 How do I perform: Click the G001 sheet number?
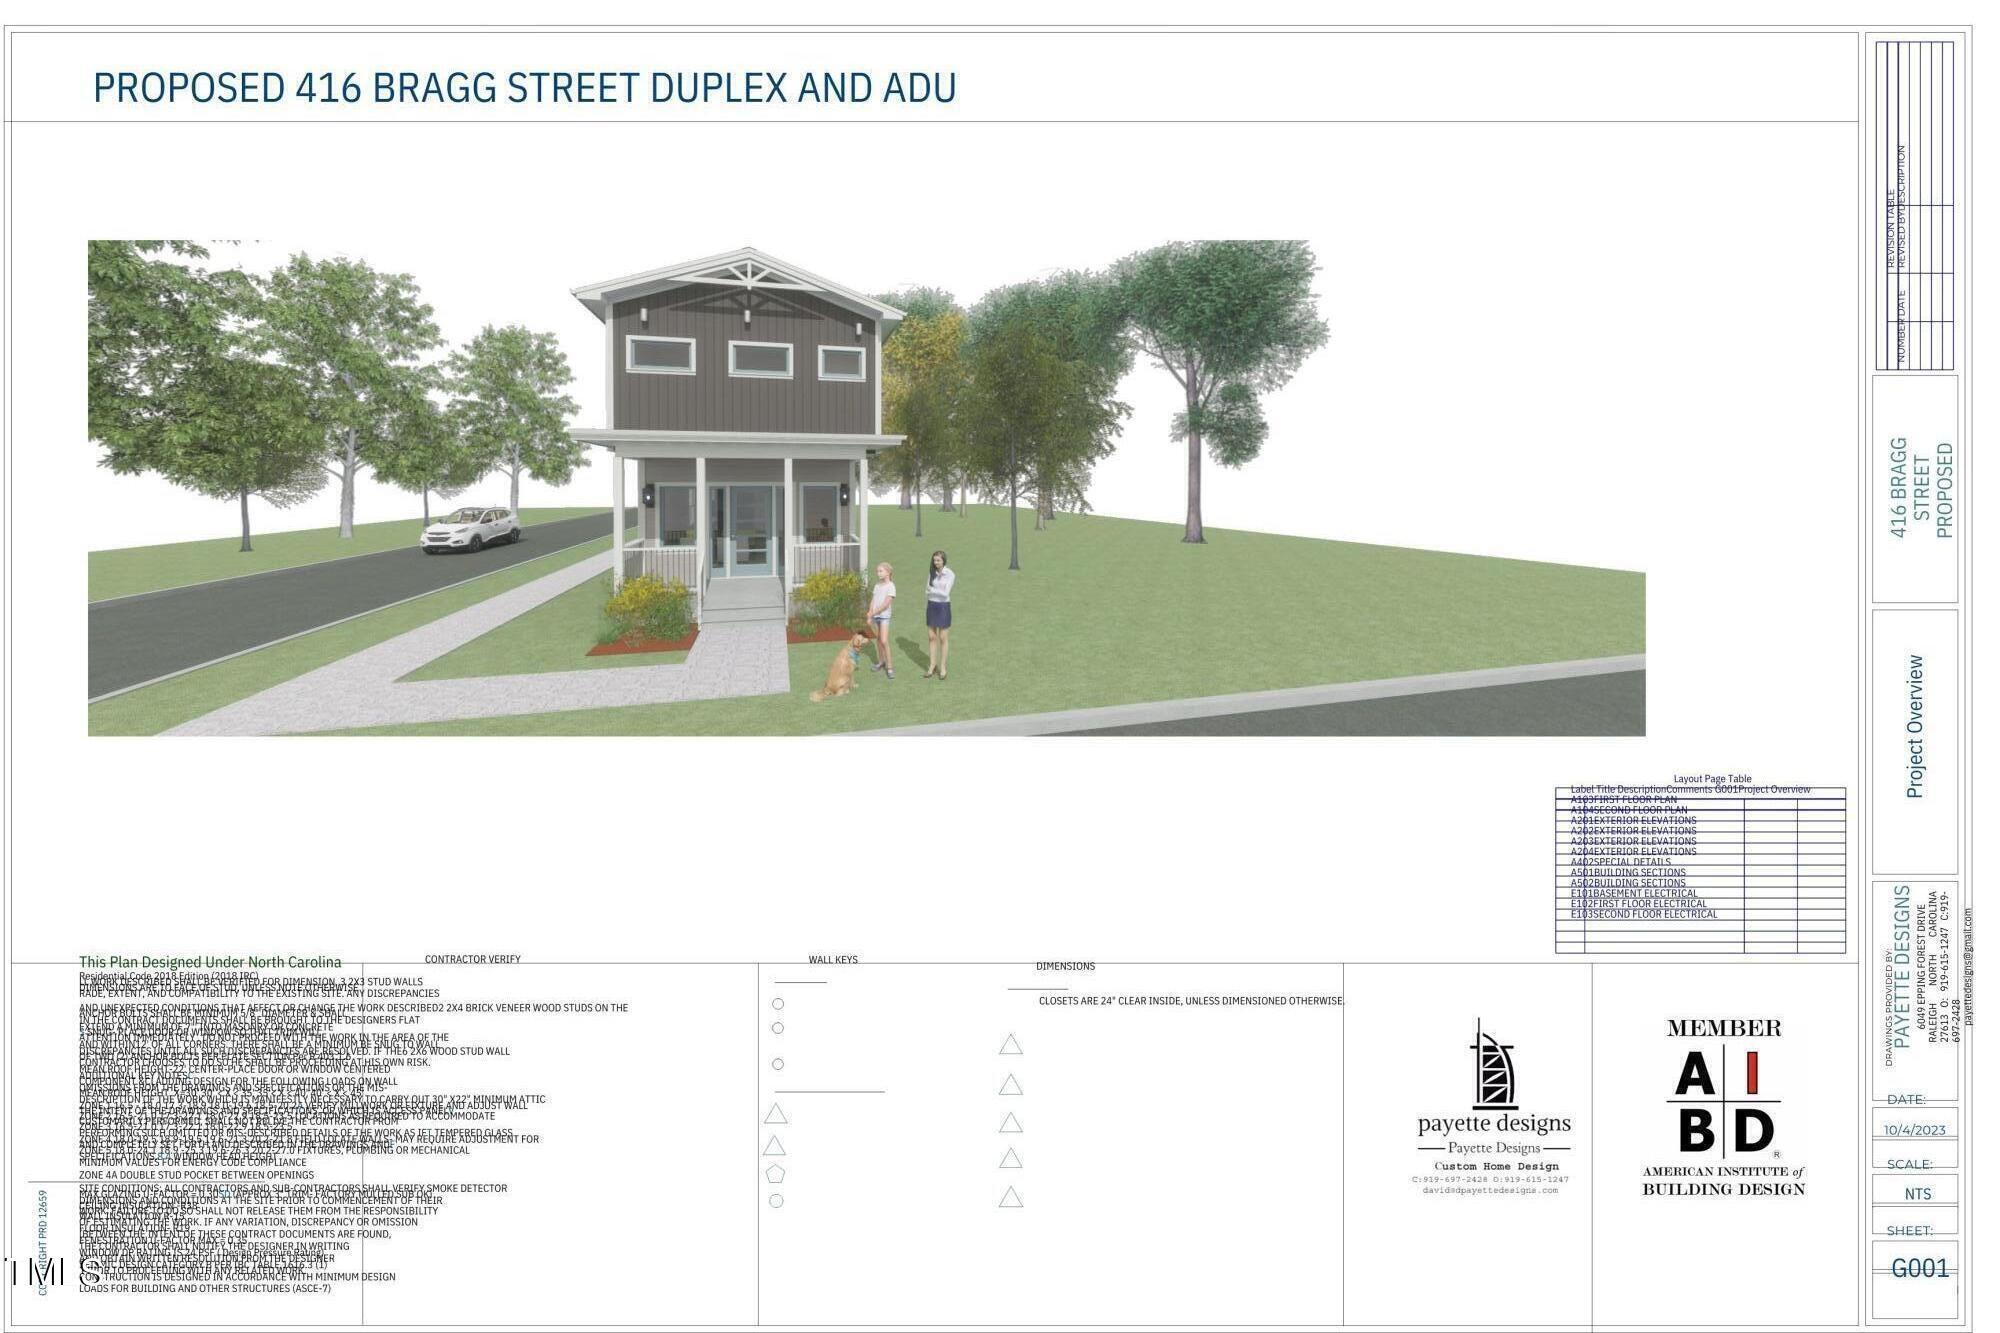coord(1920,1268)
